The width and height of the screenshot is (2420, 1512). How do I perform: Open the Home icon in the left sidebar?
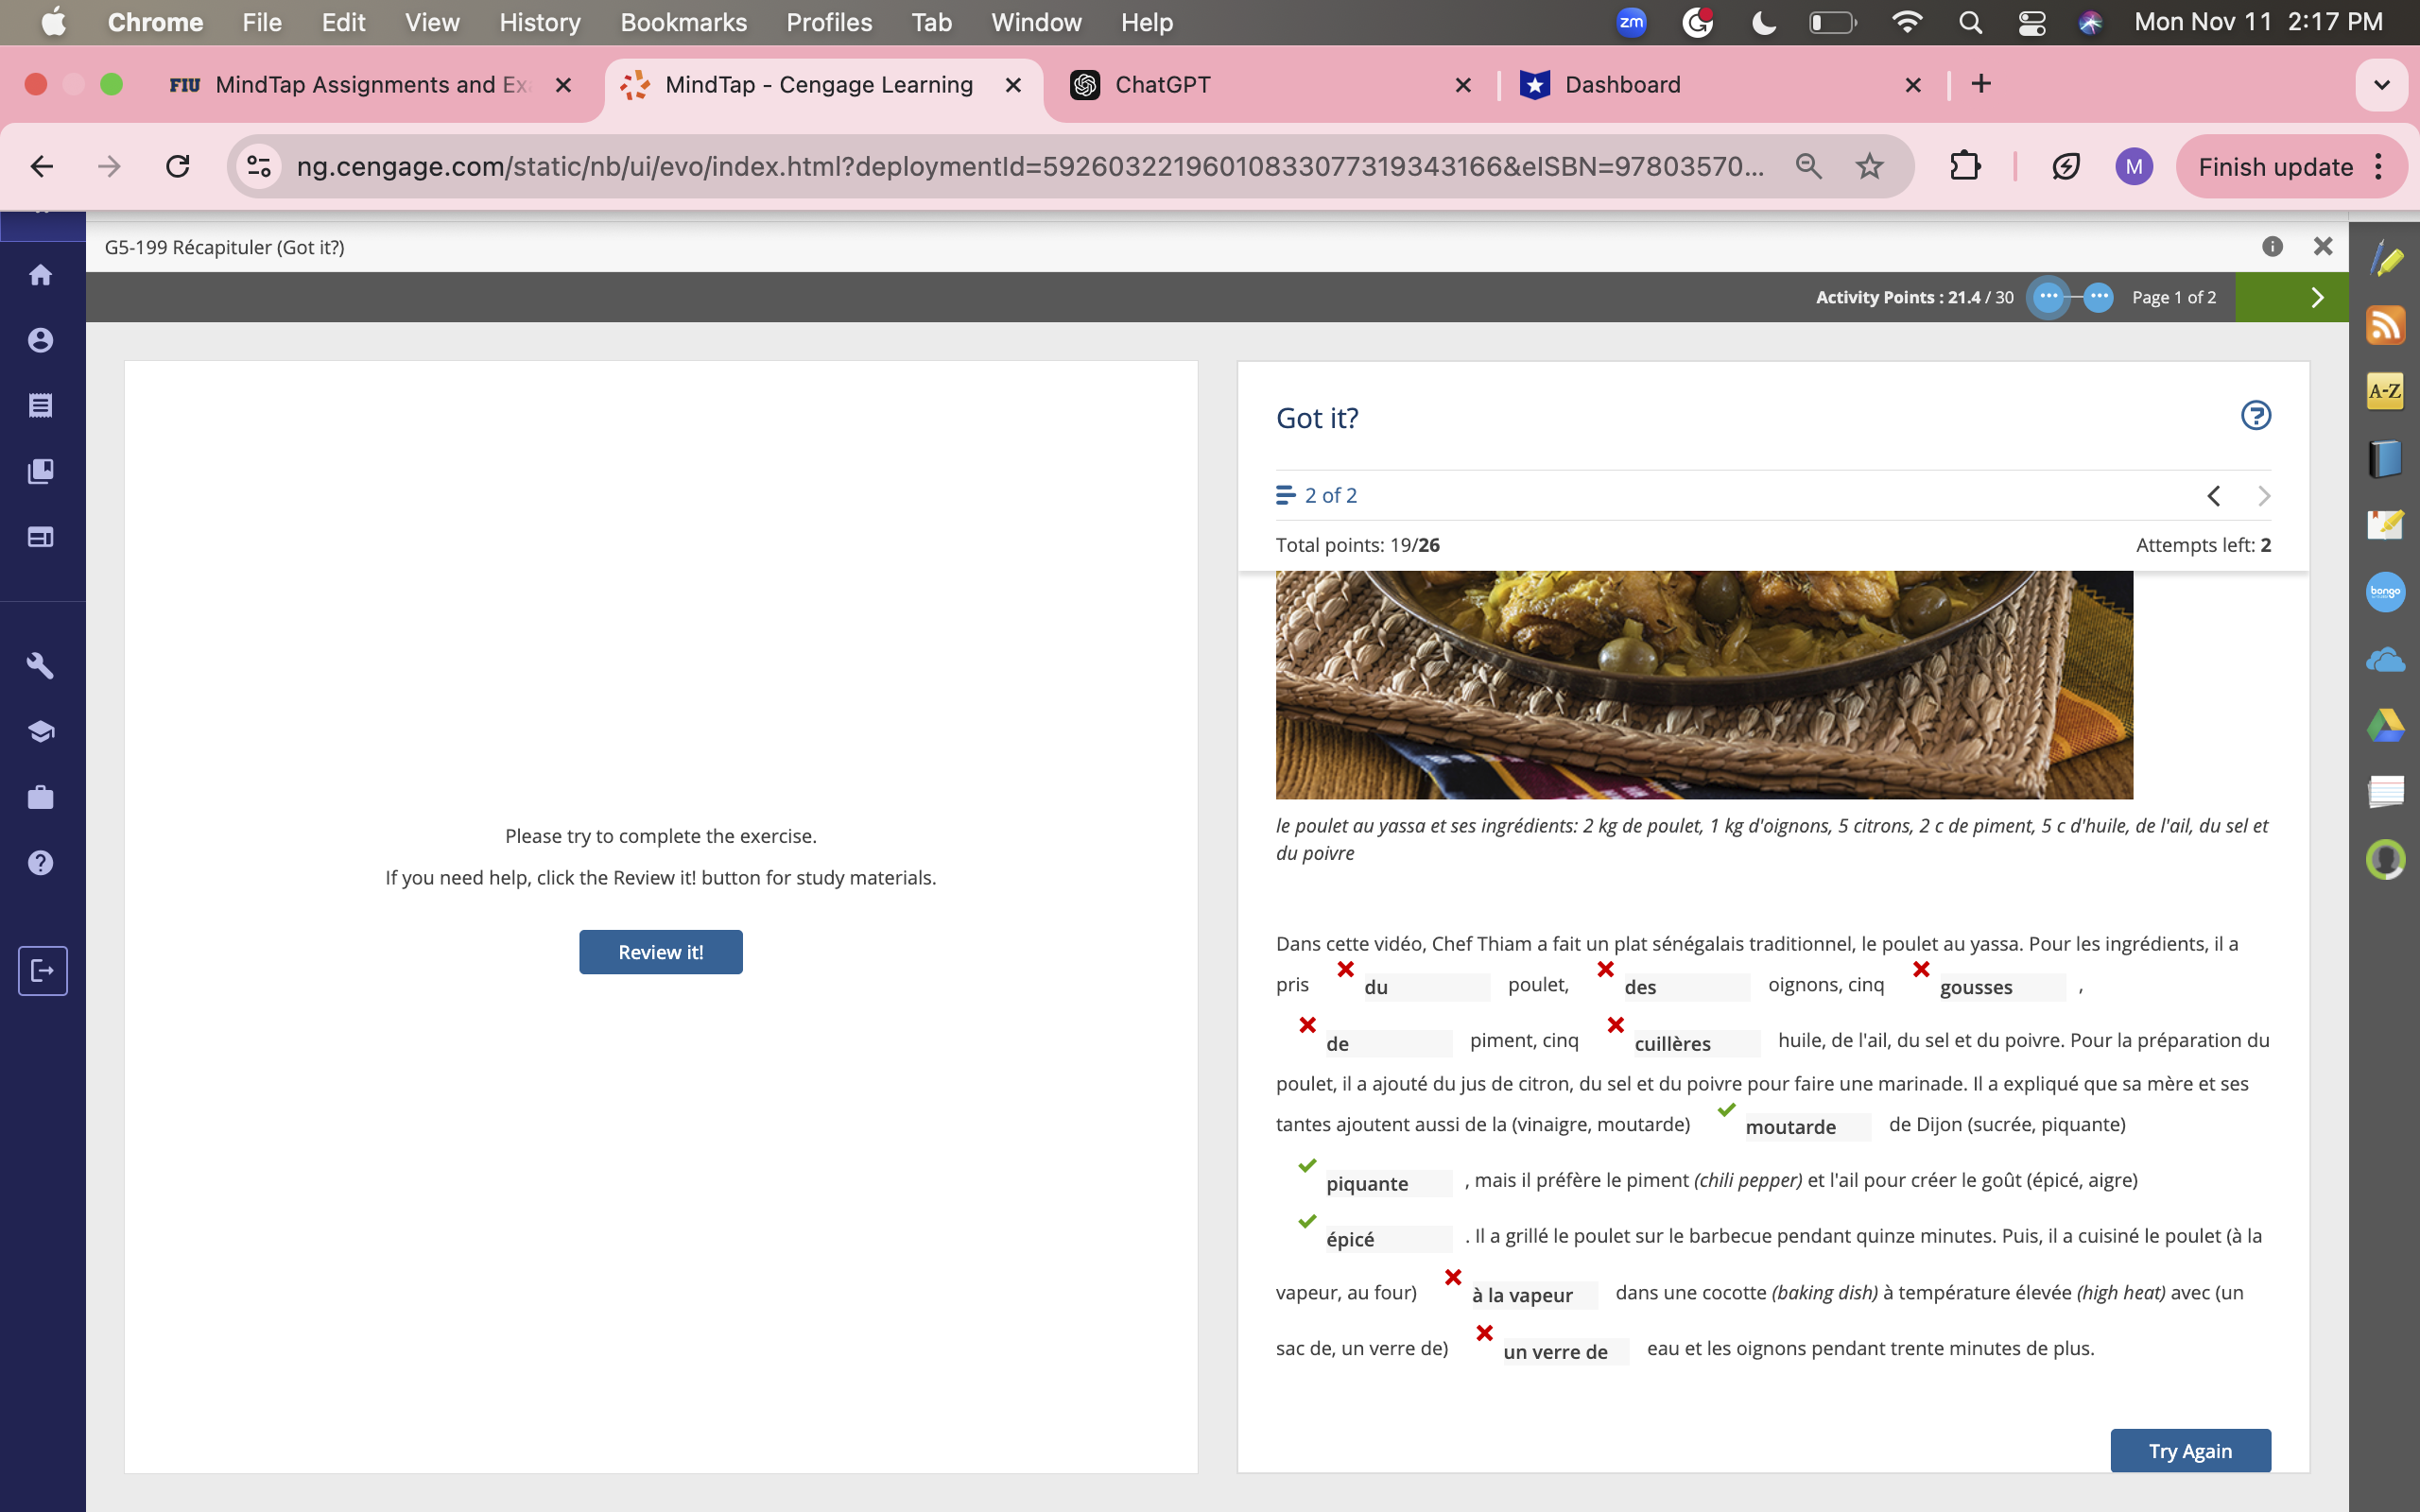pos(41,274)
